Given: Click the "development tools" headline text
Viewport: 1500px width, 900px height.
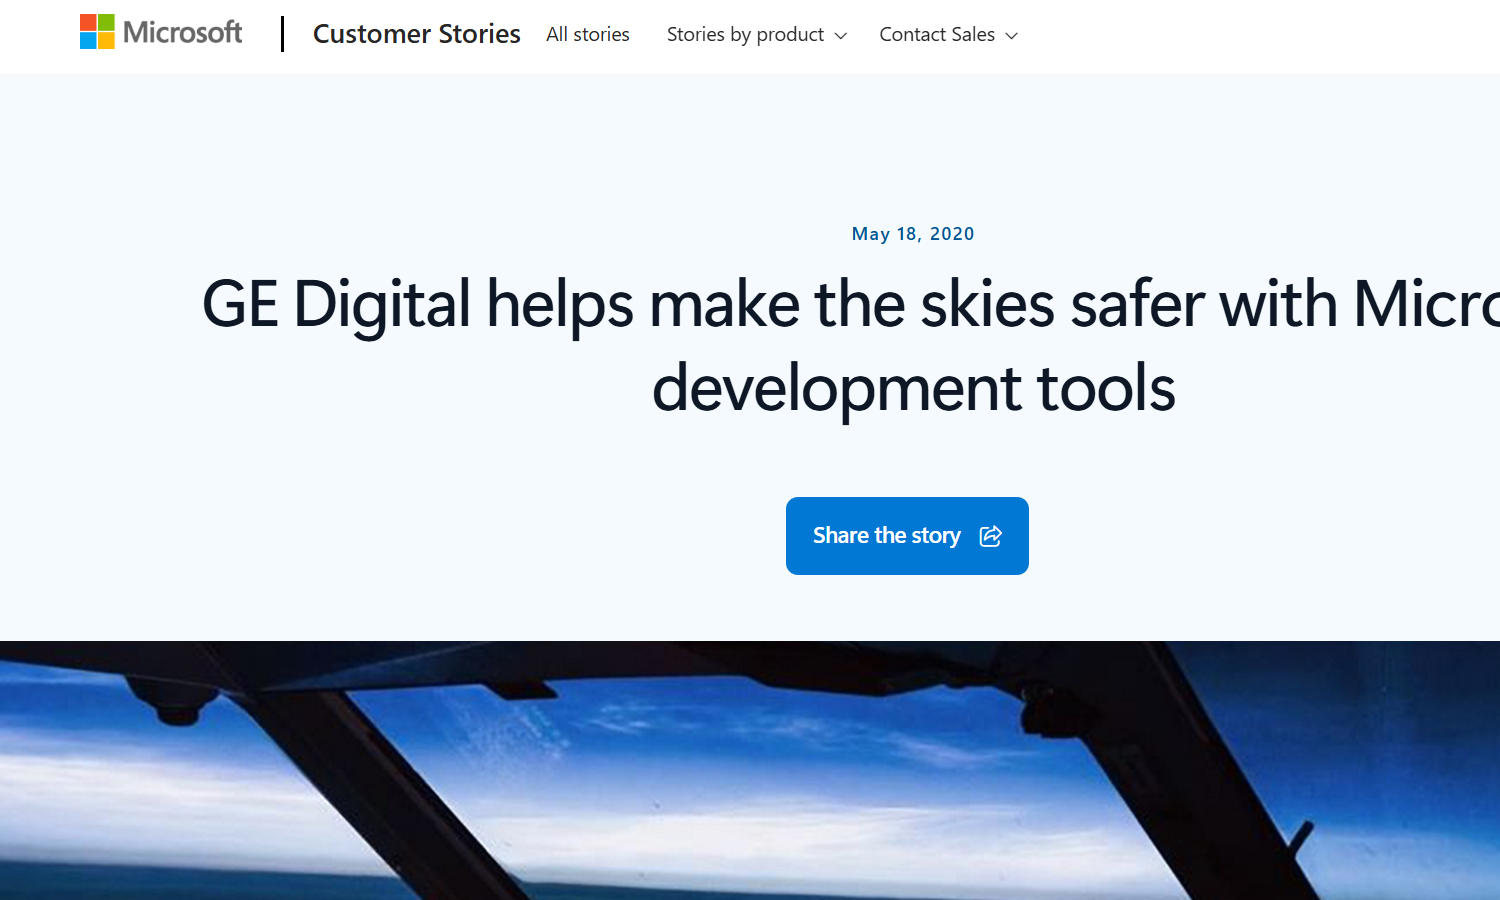Looking at the screenshot, I should coord(913,388).
